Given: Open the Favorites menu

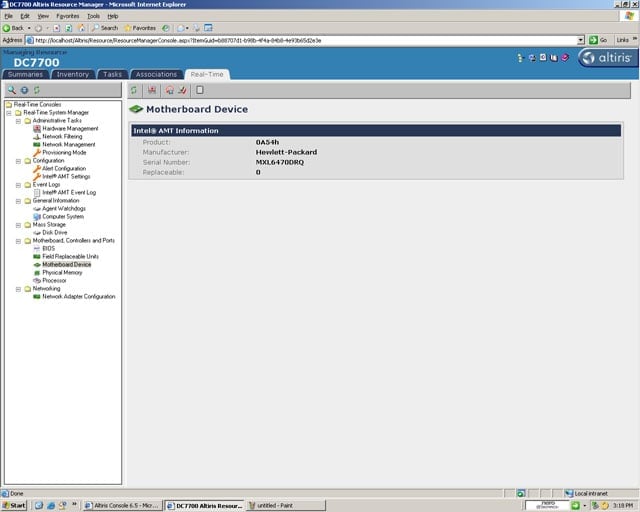Looking at the screenshot, I should click(x=68, y=16).
